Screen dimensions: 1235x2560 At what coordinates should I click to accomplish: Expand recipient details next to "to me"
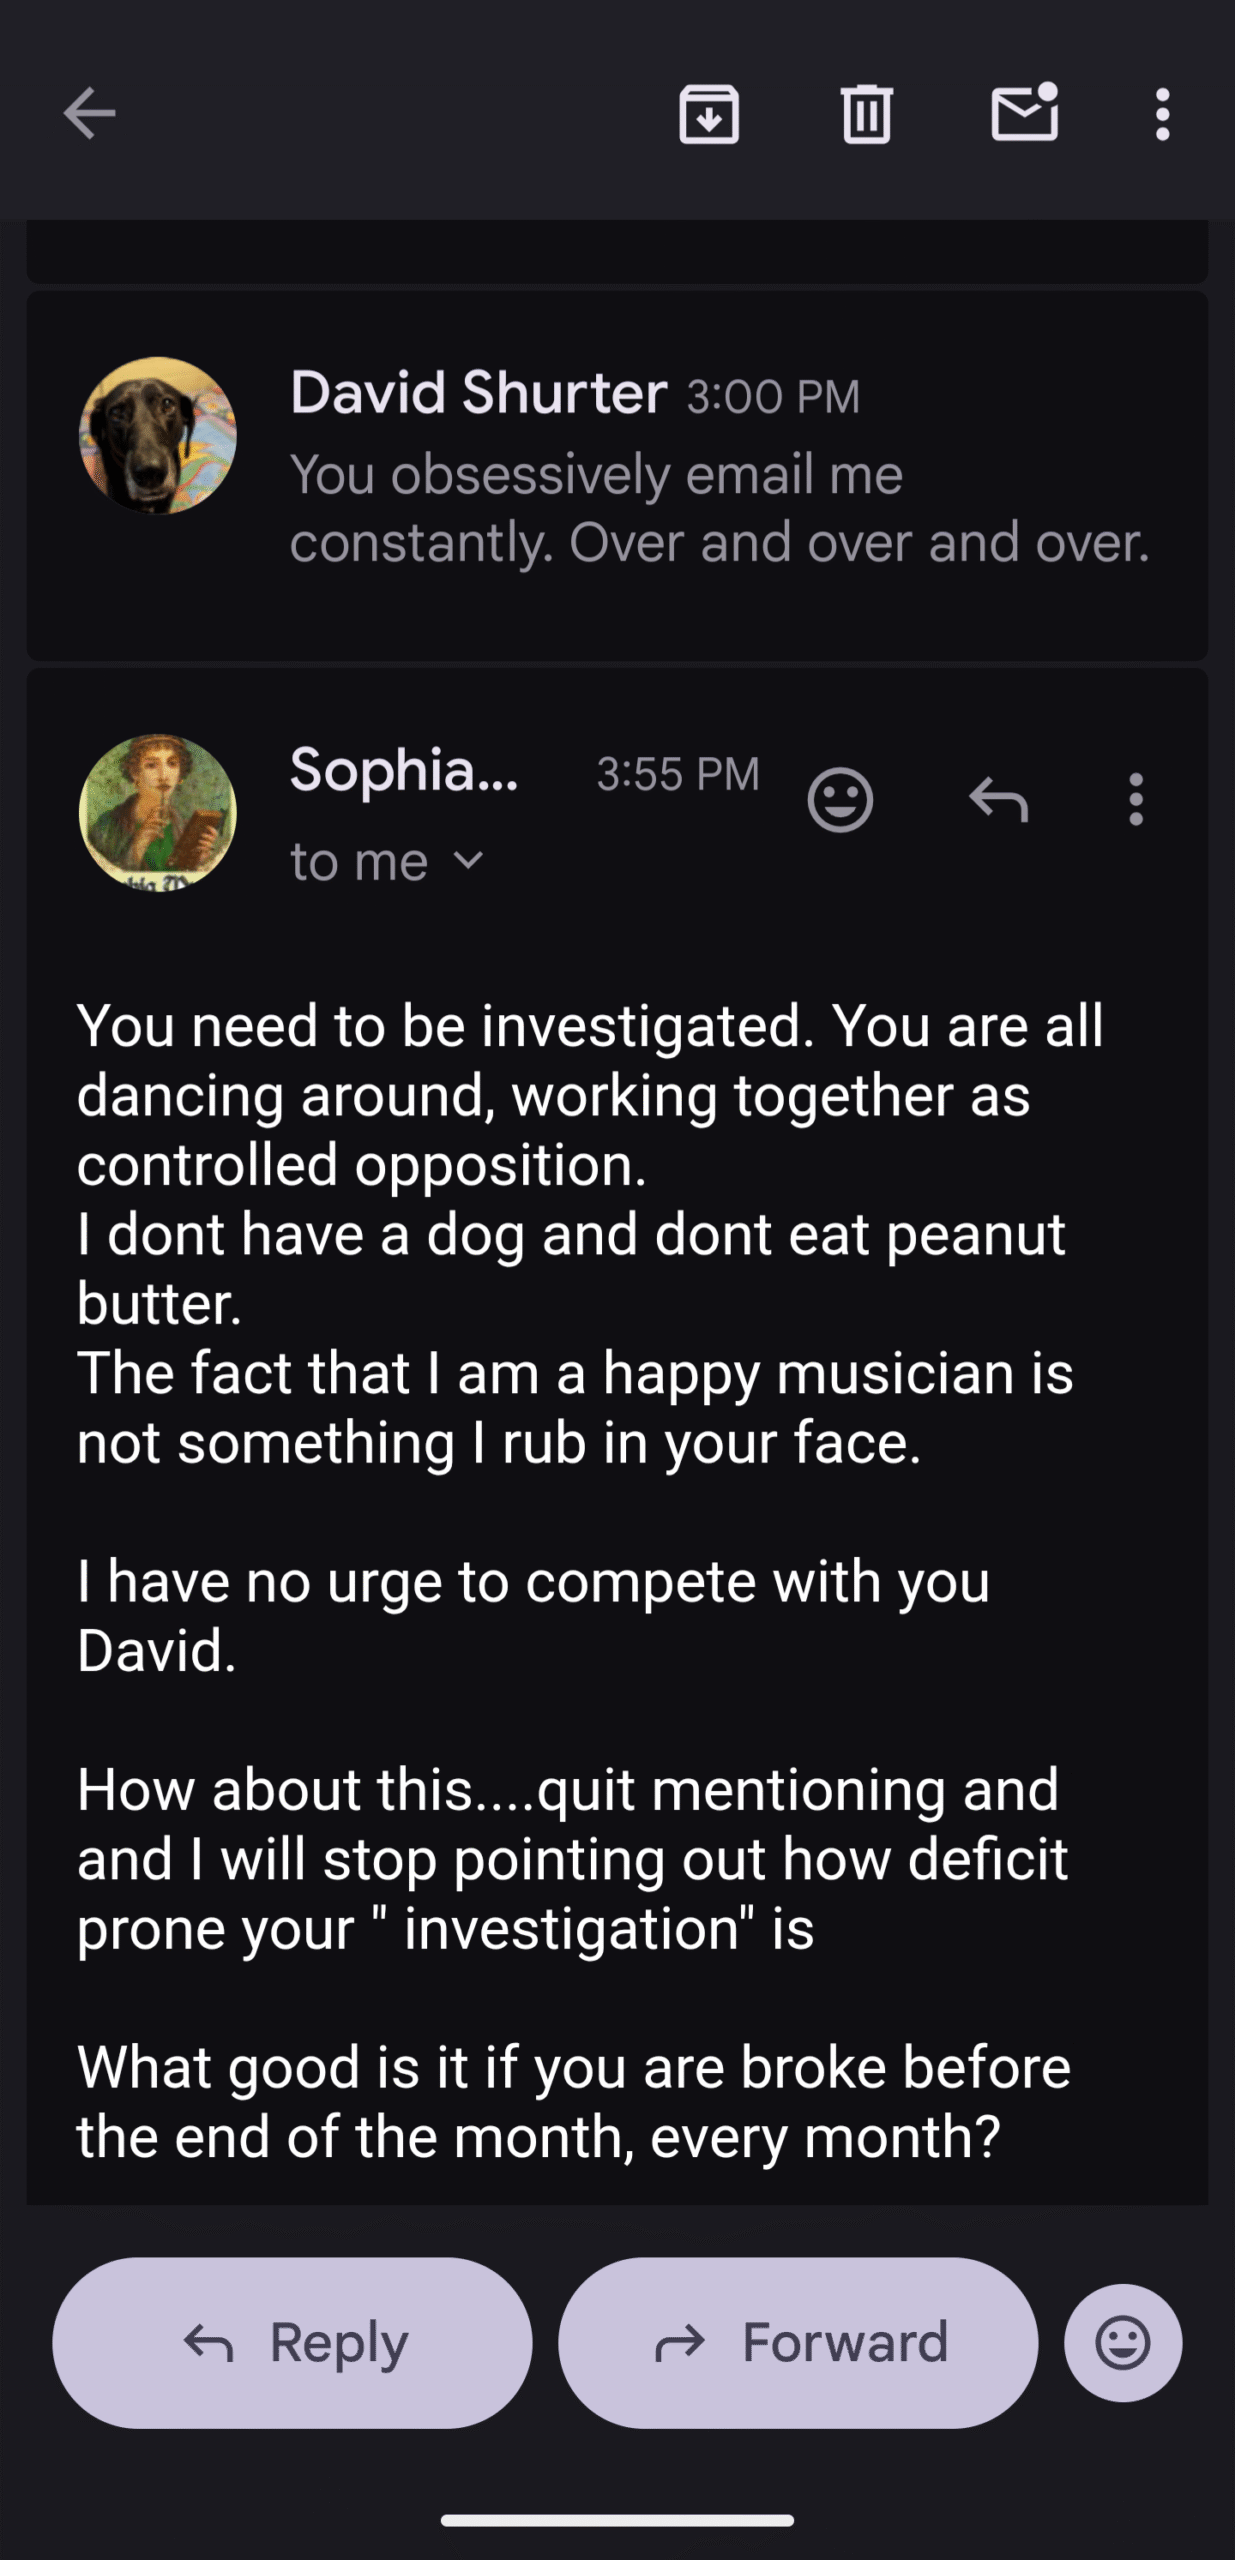point(468,861)
